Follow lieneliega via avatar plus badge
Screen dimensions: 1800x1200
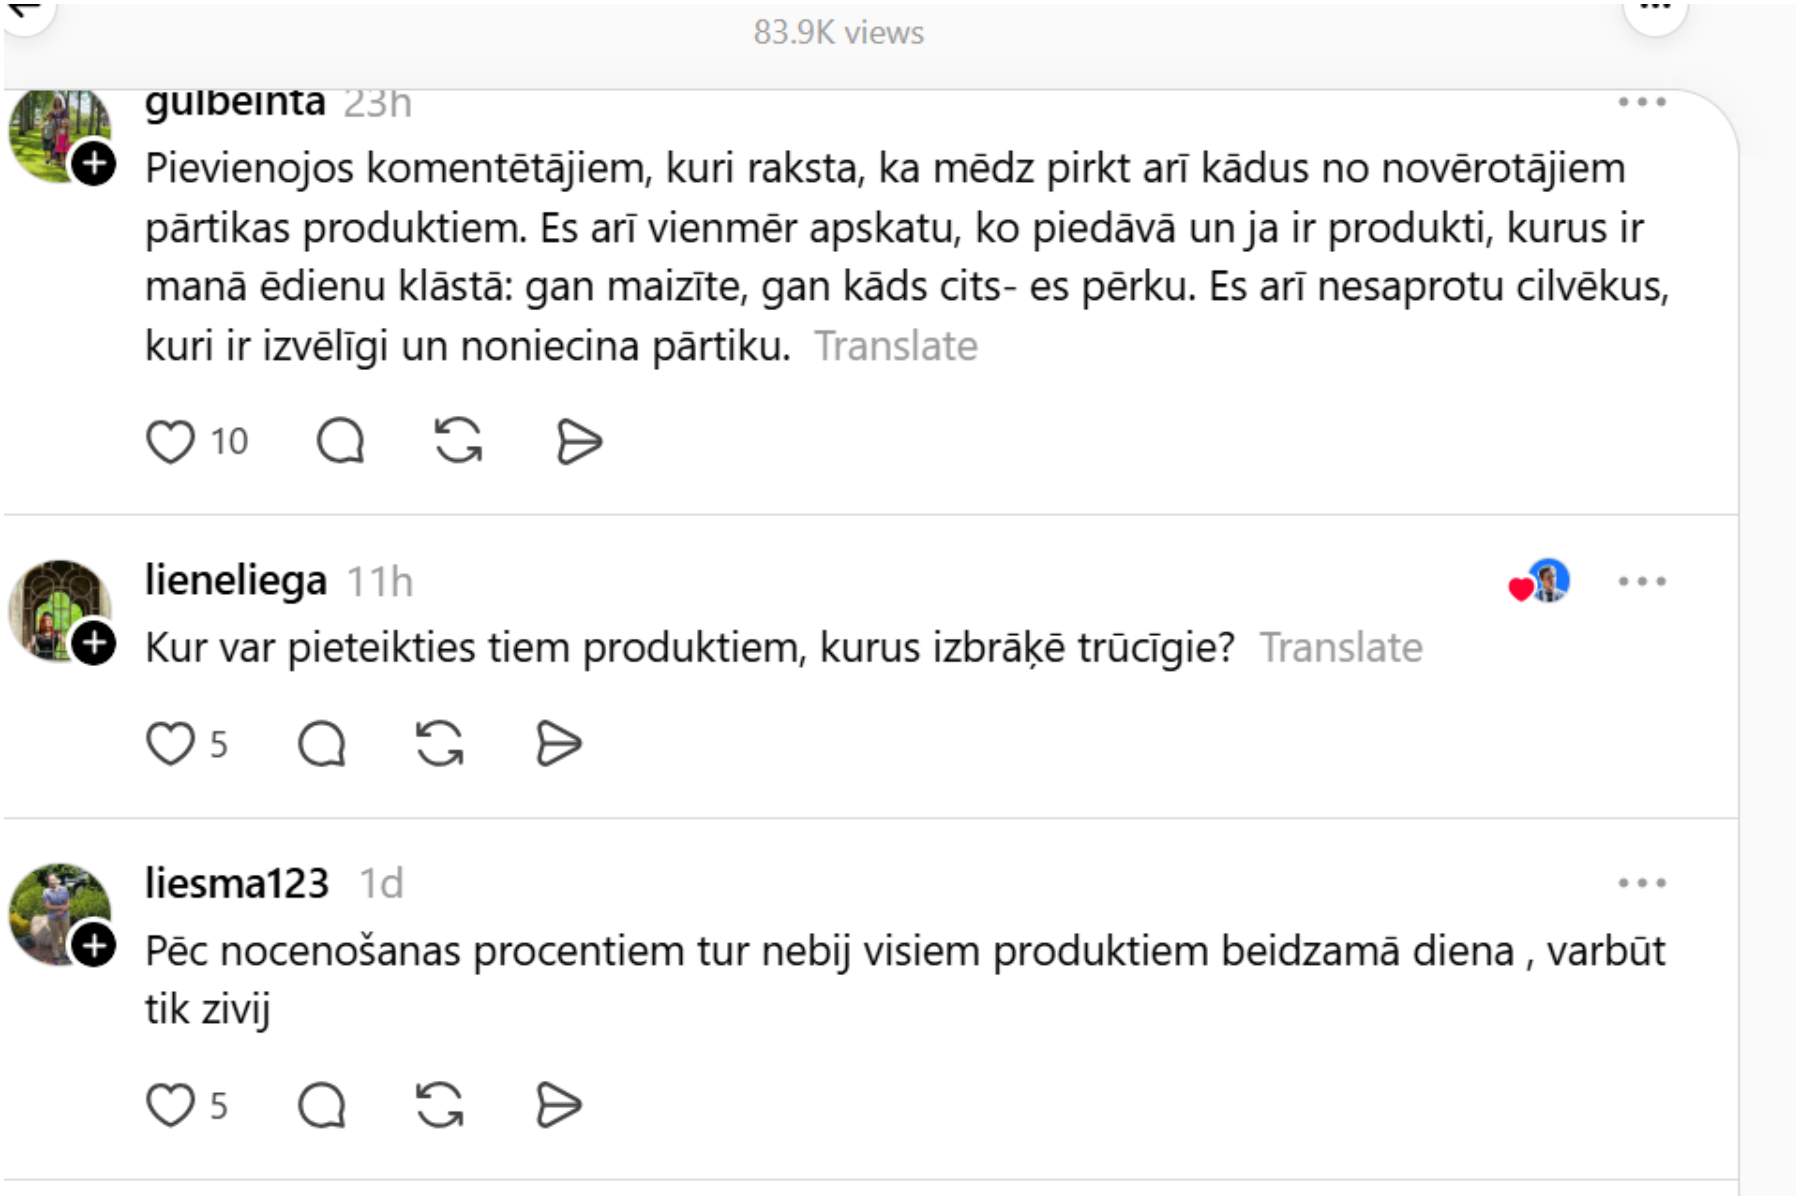[x=95, y=643]
